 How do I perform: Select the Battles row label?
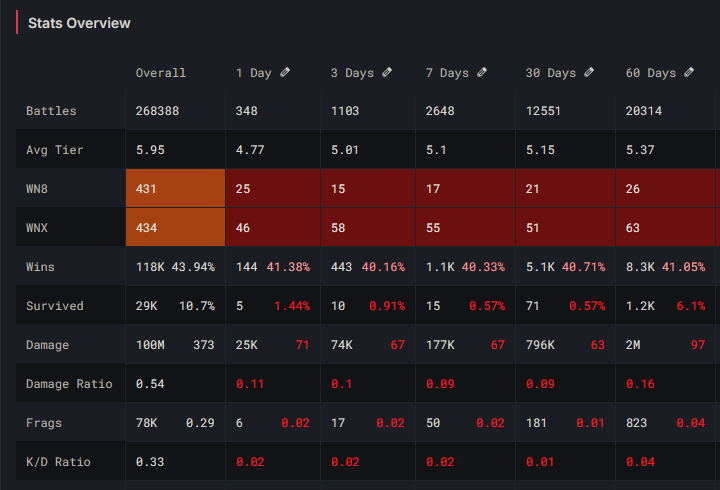pos(51,111)
